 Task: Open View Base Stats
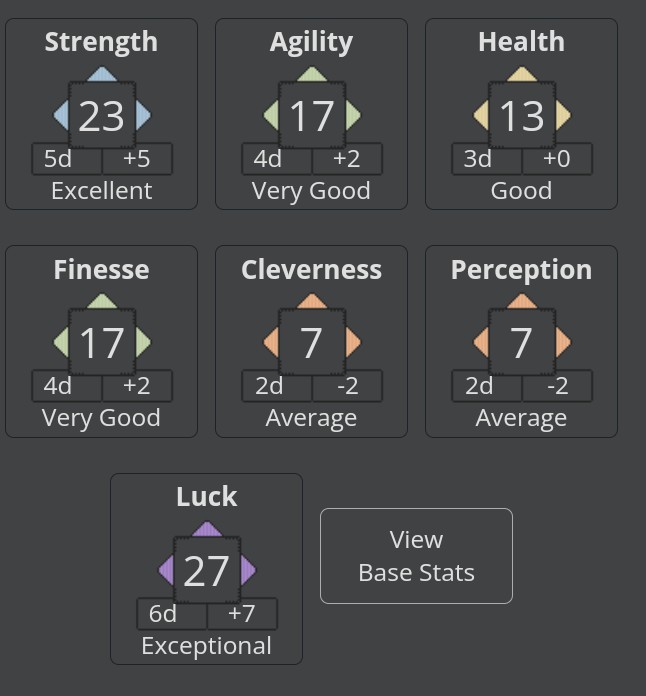pyautogui.click(x=416, y=556)
